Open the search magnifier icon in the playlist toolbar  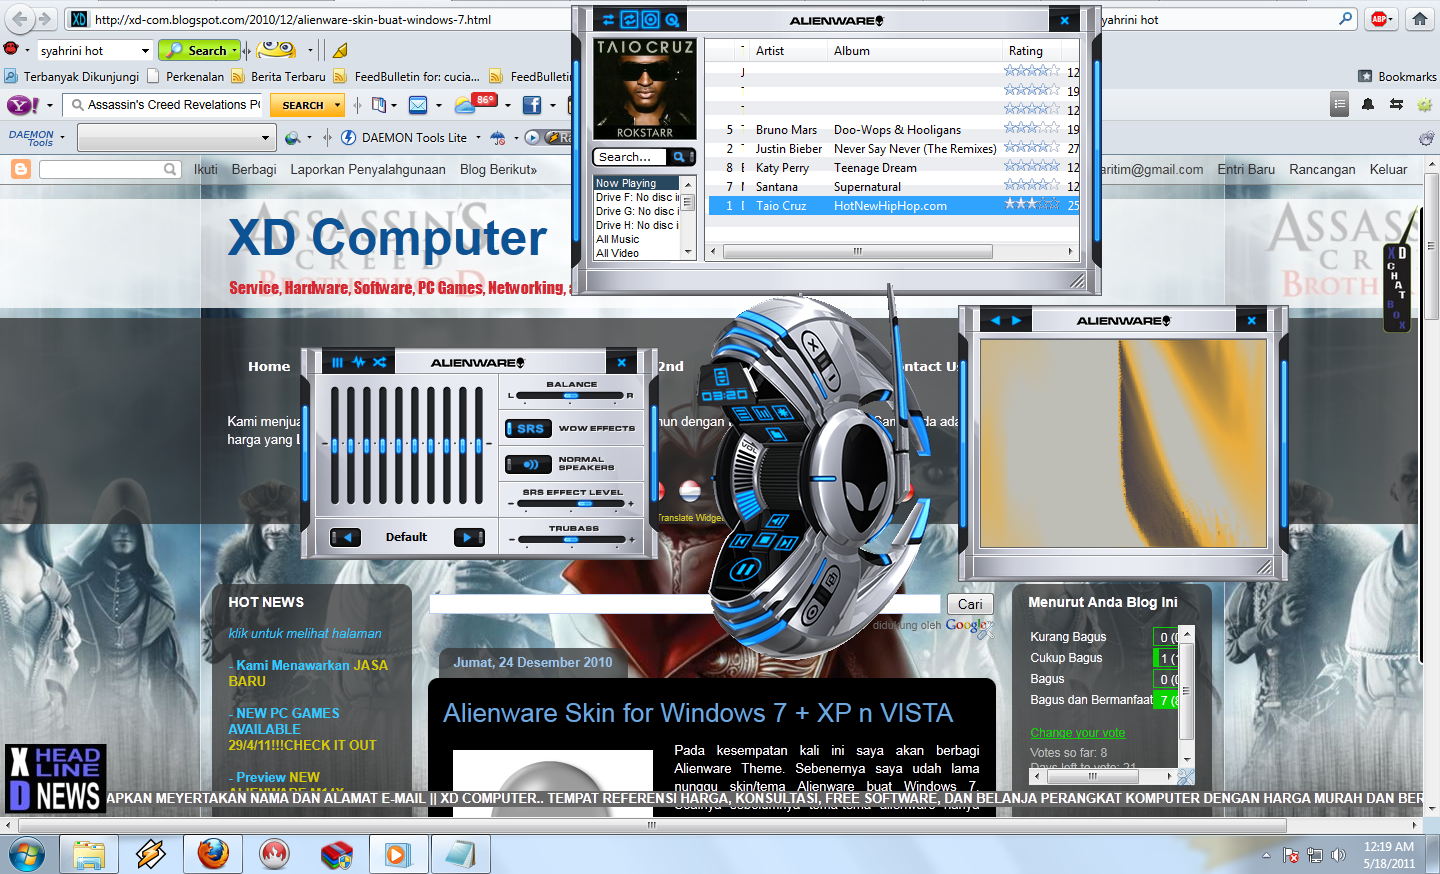pos(671,19)
